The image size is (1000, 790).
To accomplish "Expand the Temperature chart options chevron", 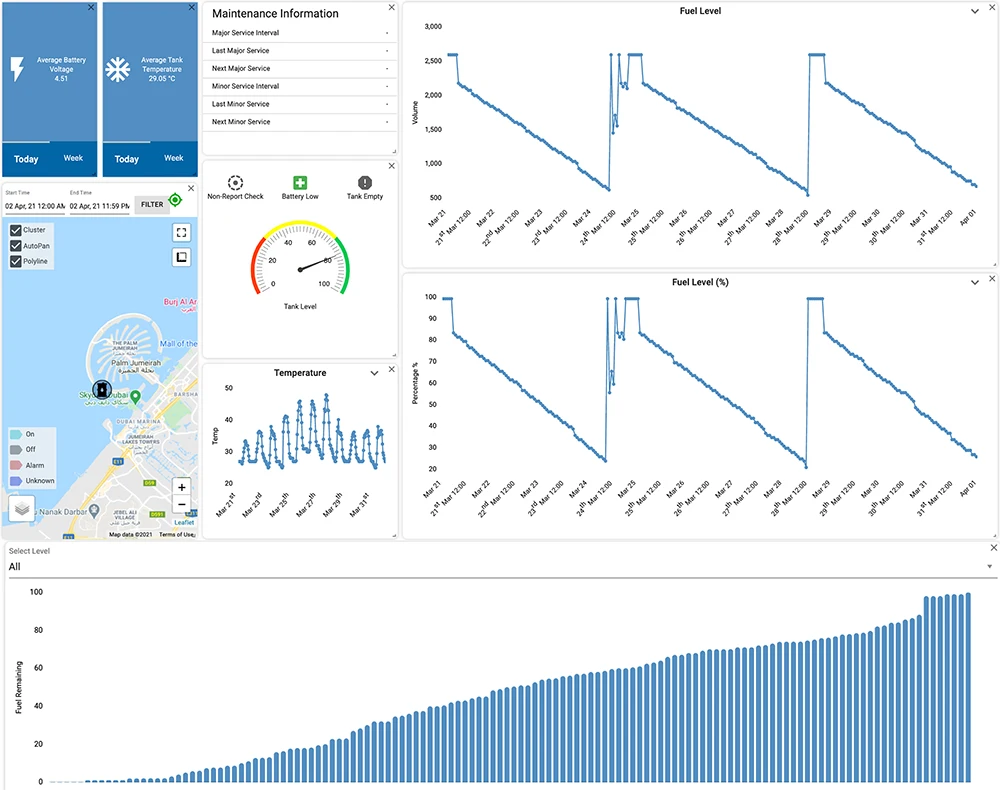I will click(374, 373).
